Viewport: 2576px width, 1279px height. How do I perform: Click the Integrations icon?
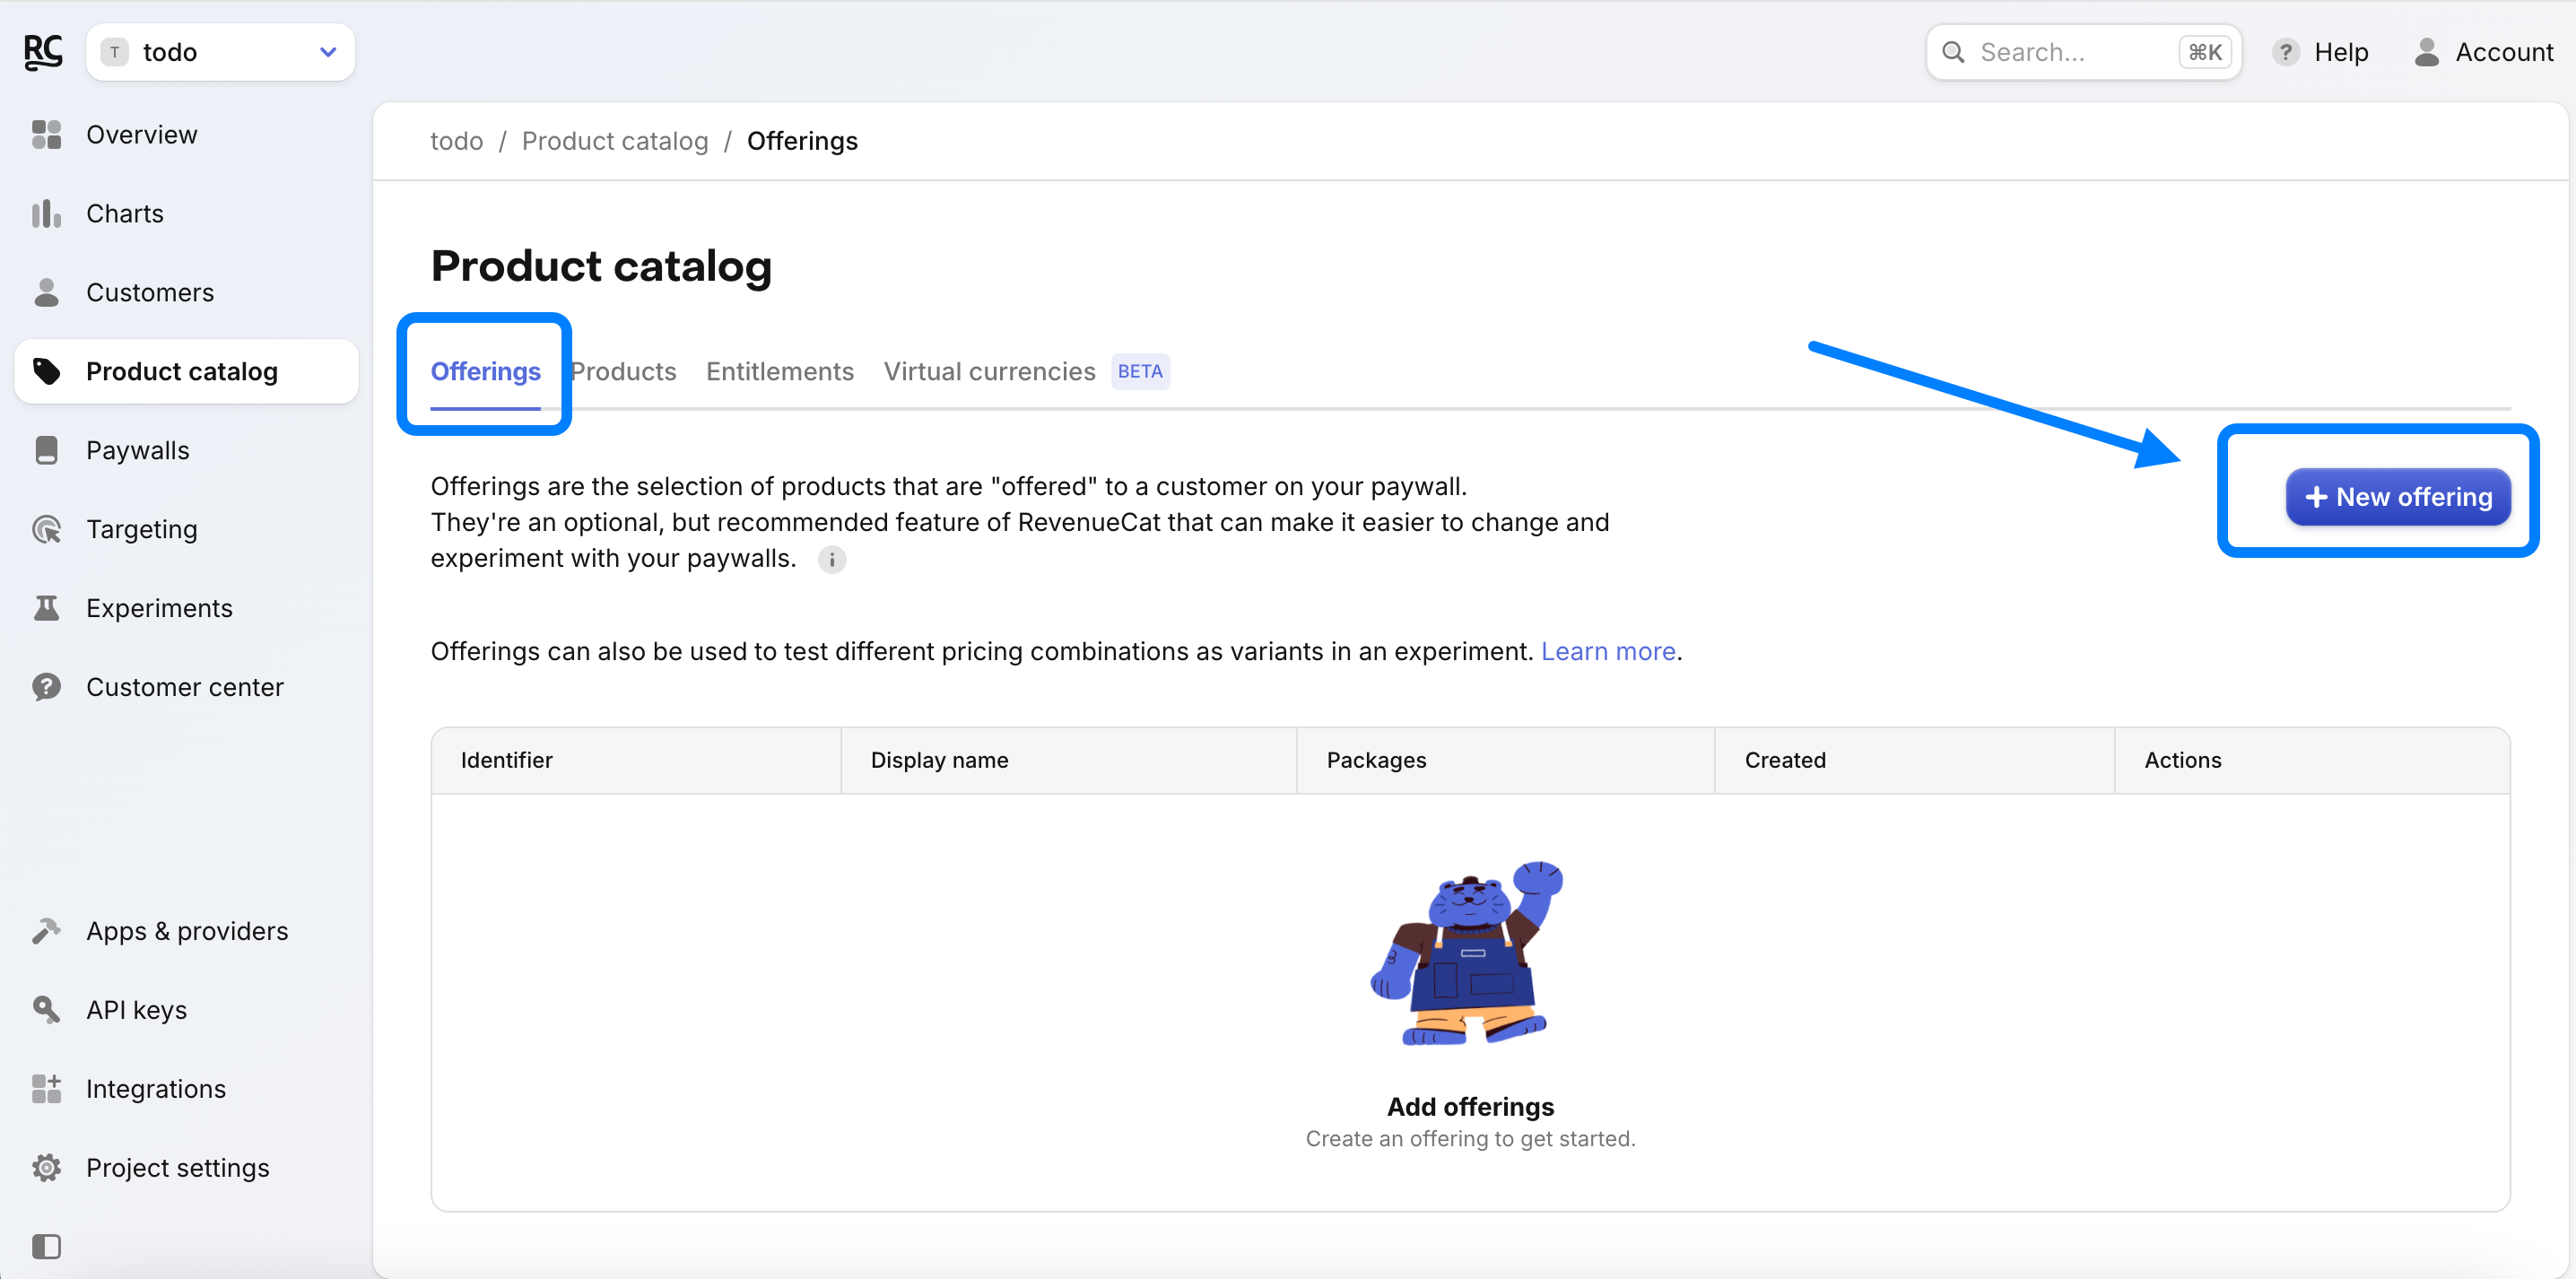46,1089
